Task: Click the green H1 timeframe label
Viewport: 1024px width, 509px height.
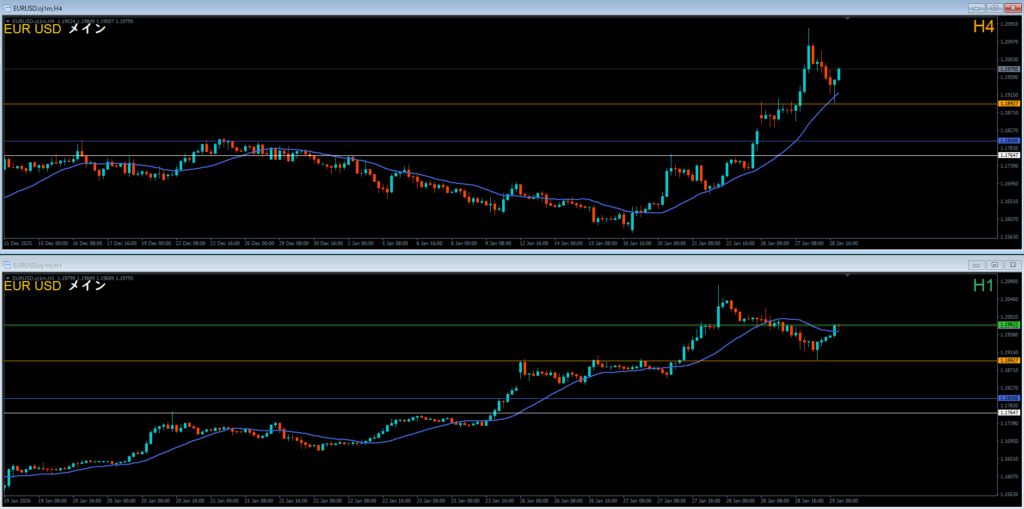Action: [983, 286]
